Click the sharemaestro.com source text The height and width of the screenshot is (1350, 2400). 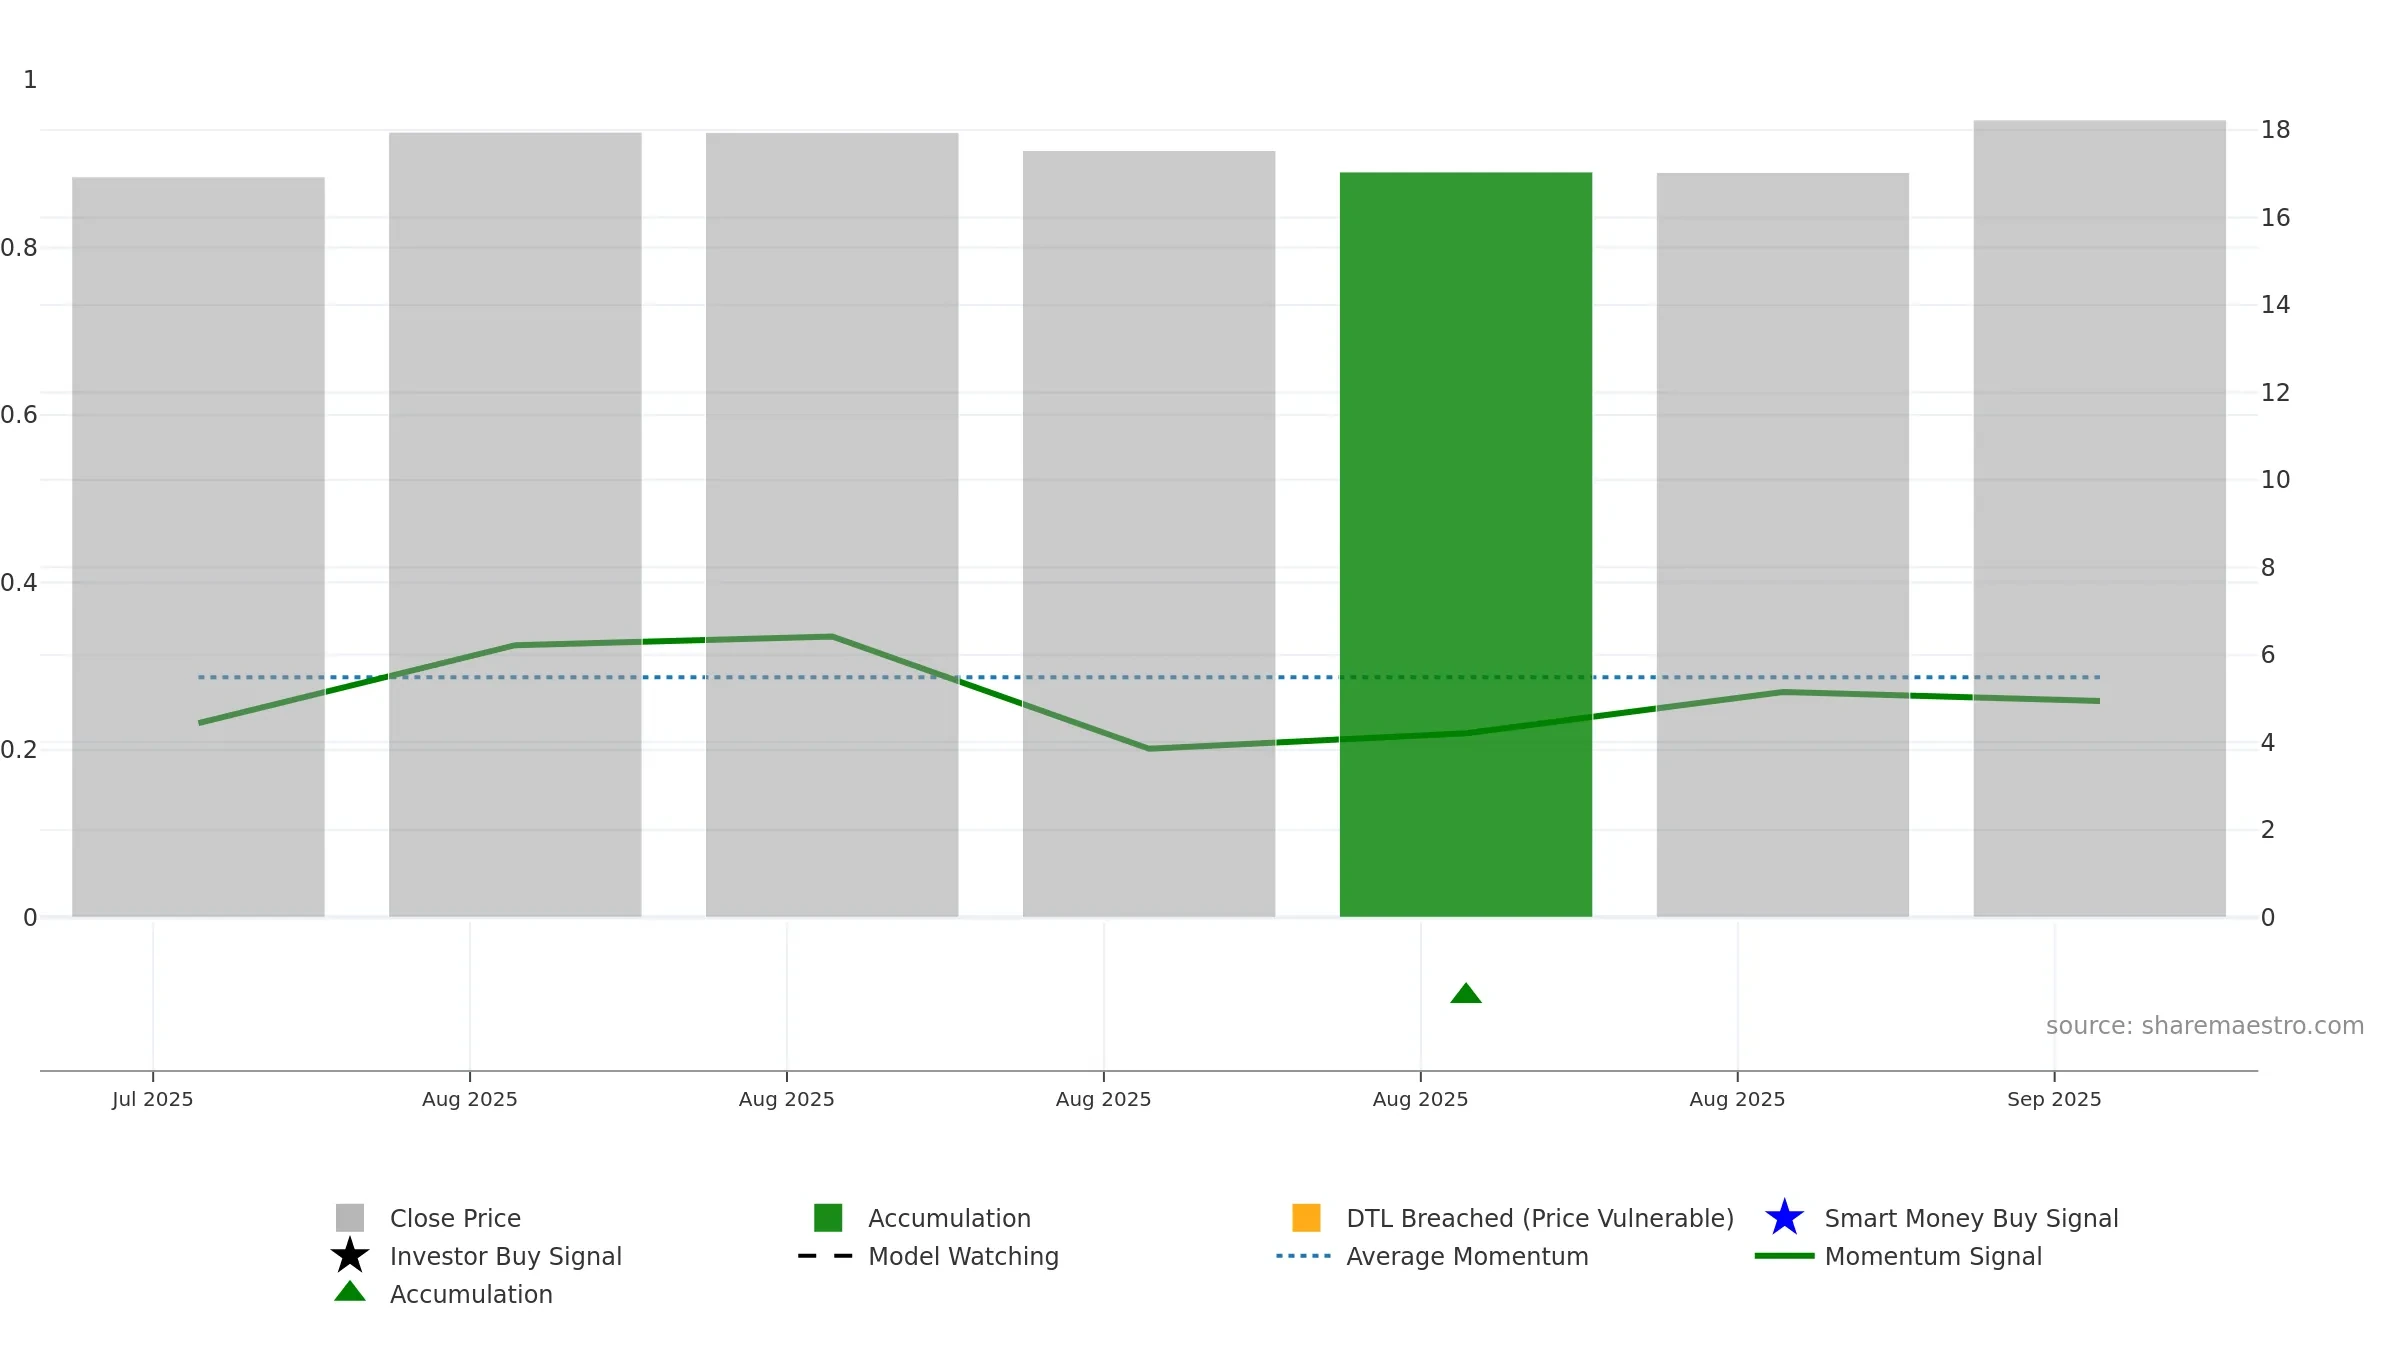click(x=2205, y=1026)
